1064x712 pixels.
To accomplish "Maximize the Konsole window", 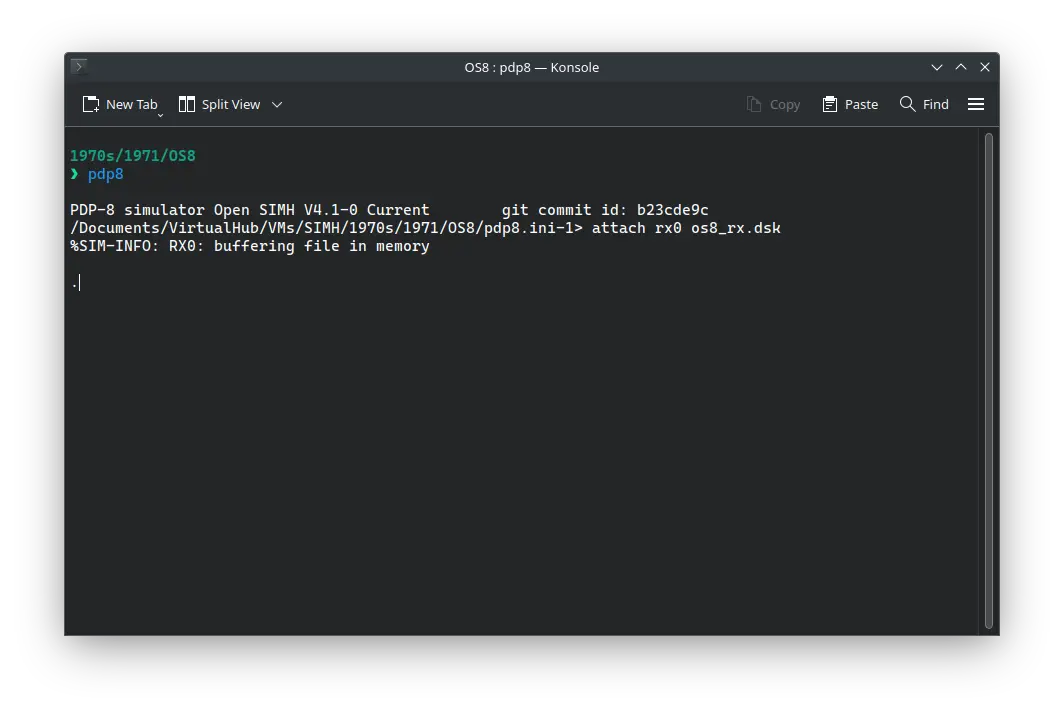I will [x=961, y=67].
